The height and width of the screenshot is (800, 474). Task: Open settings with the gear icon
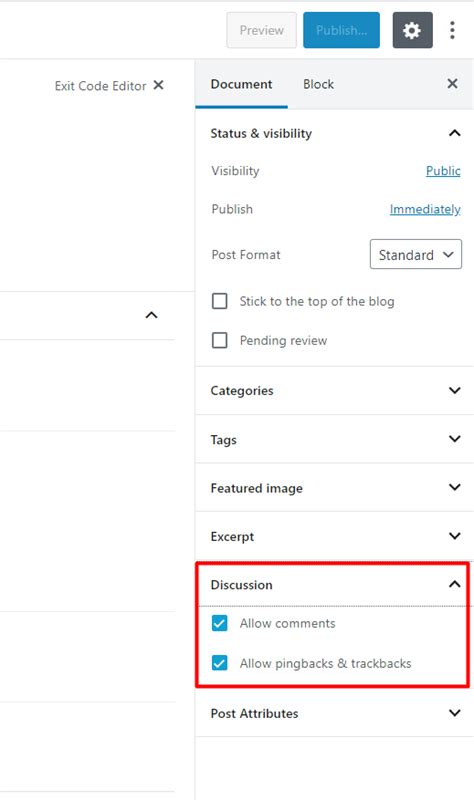pyautogui.click(x=412, y=31)
